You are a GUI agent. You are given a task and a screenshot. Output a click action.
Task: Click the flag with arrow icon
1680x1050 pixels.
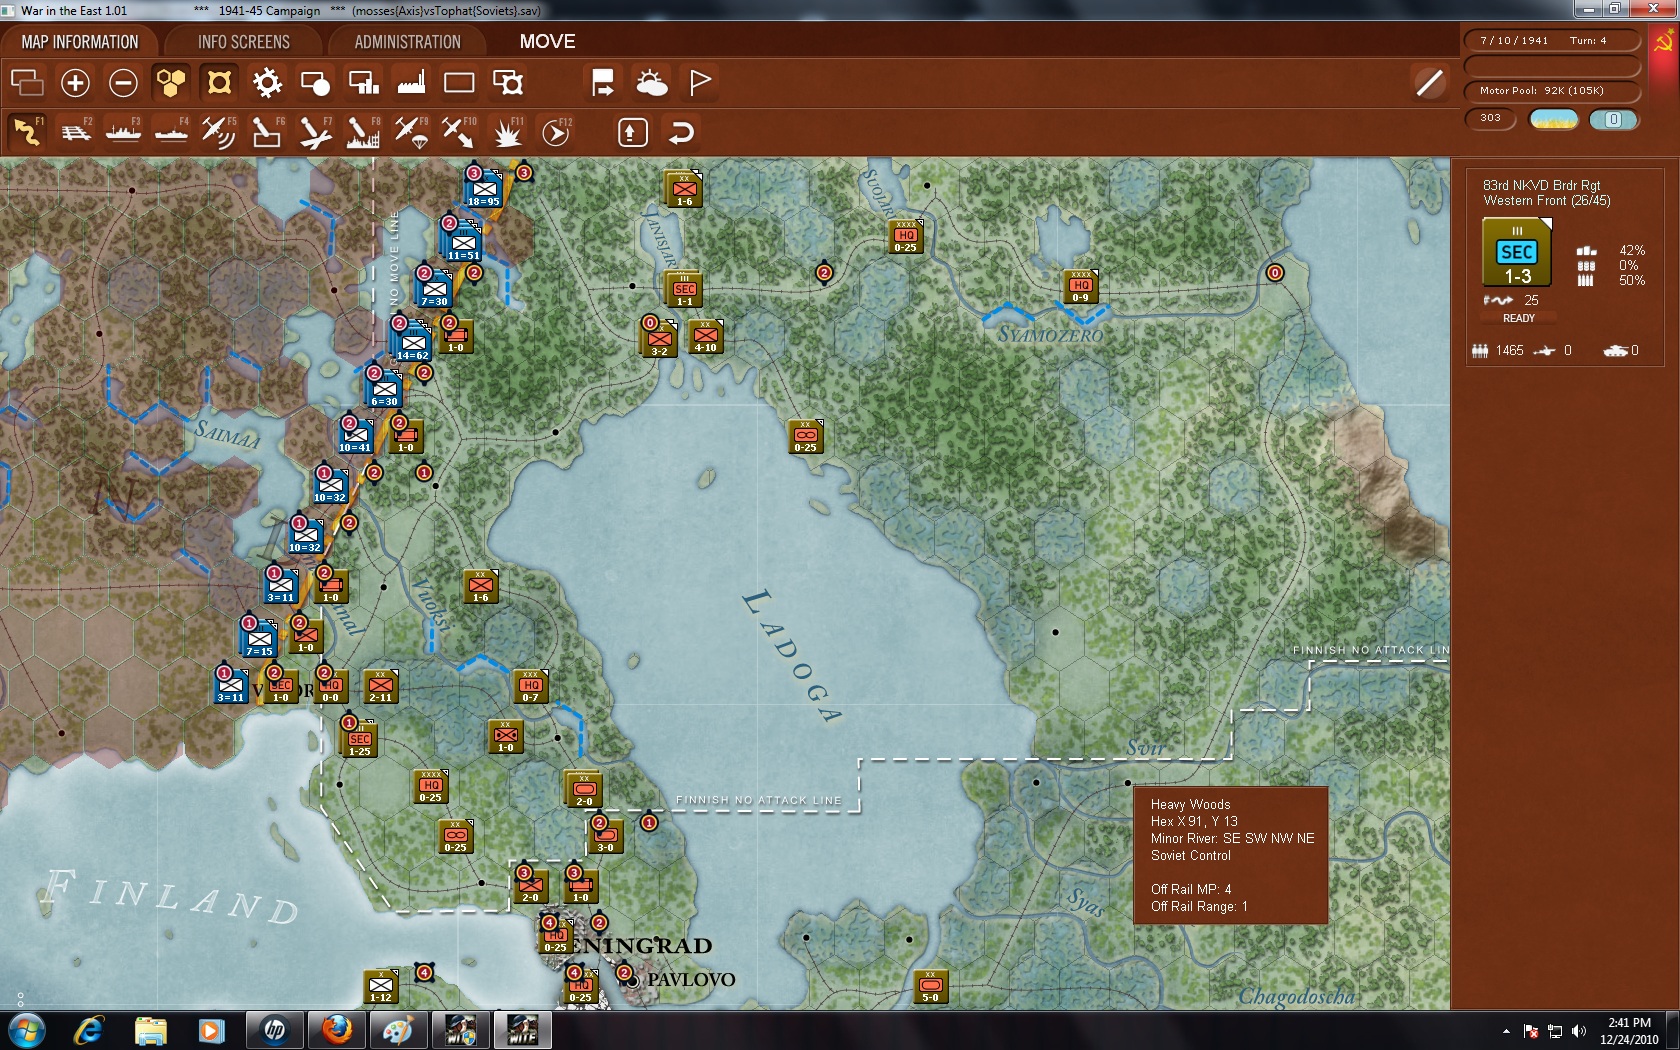pyautogui.click(x=603, y=83)
